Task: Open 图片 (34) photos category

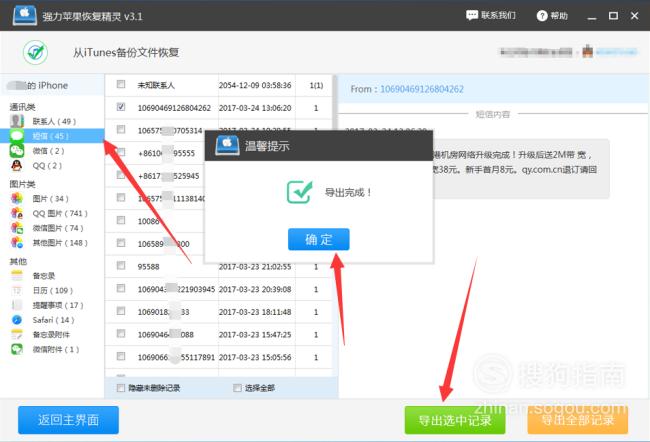Action: click(x=50, y=199)
